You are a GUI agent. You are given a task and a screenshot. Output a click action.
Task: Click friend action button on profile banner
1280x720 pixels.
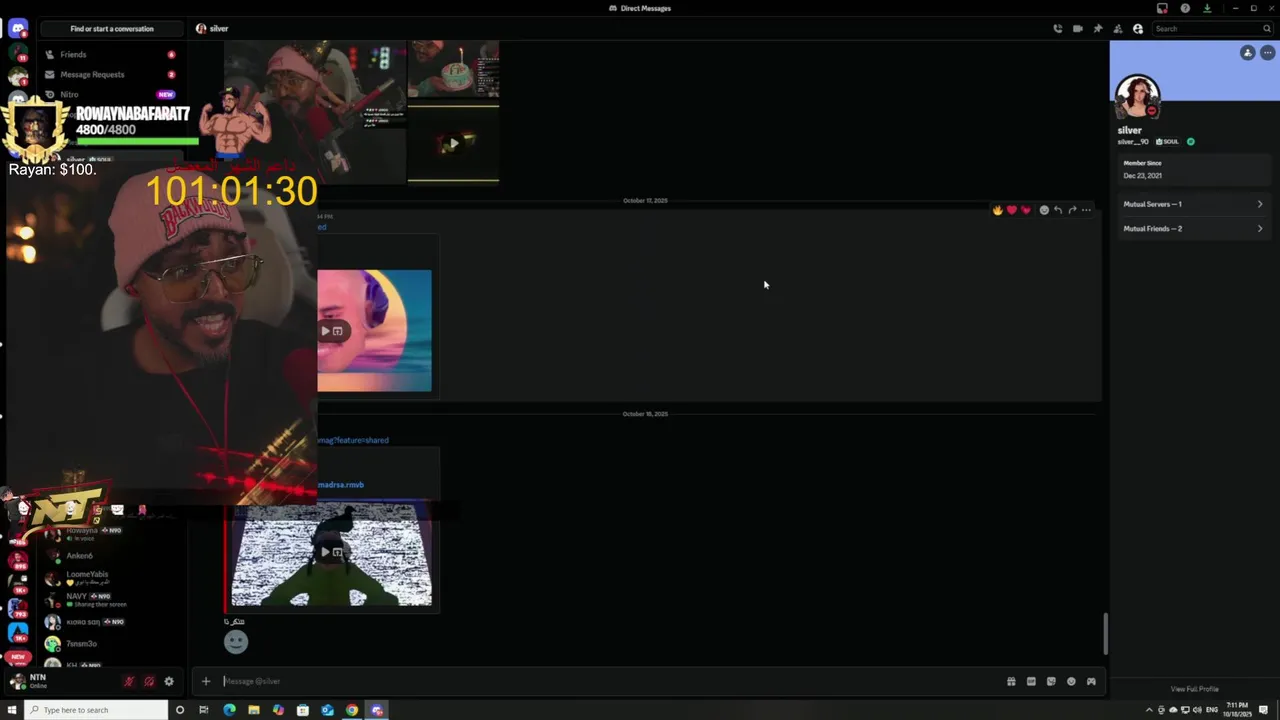coord(1247,53)
